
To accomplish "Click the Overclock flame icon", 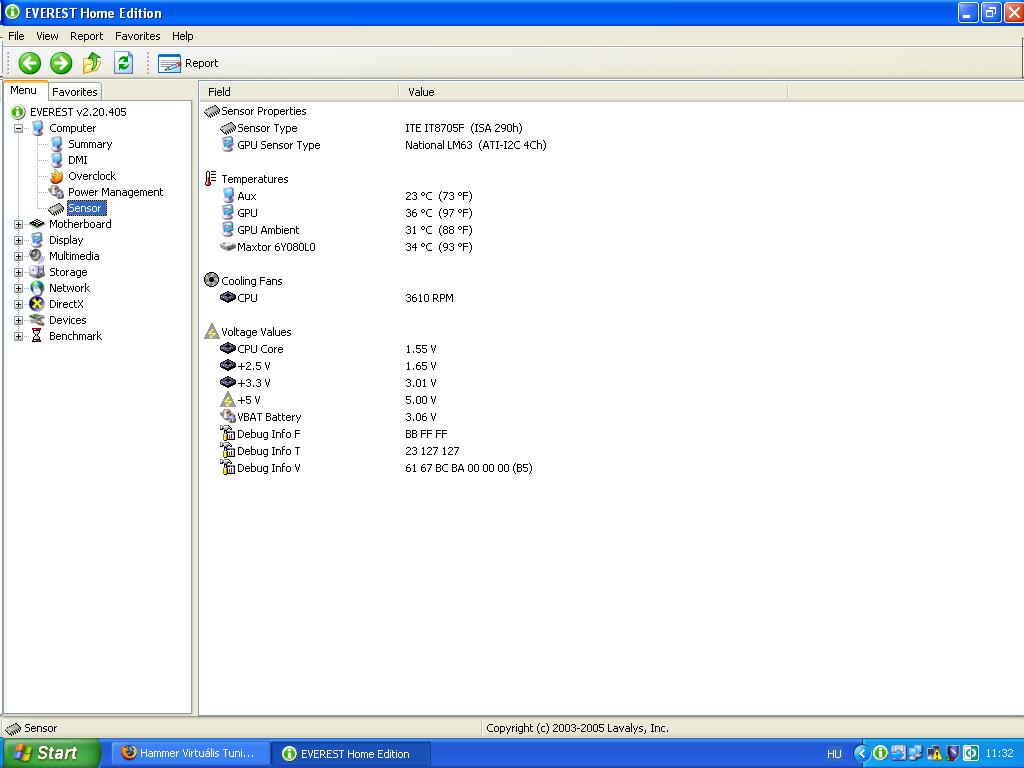I will (57, 176).
